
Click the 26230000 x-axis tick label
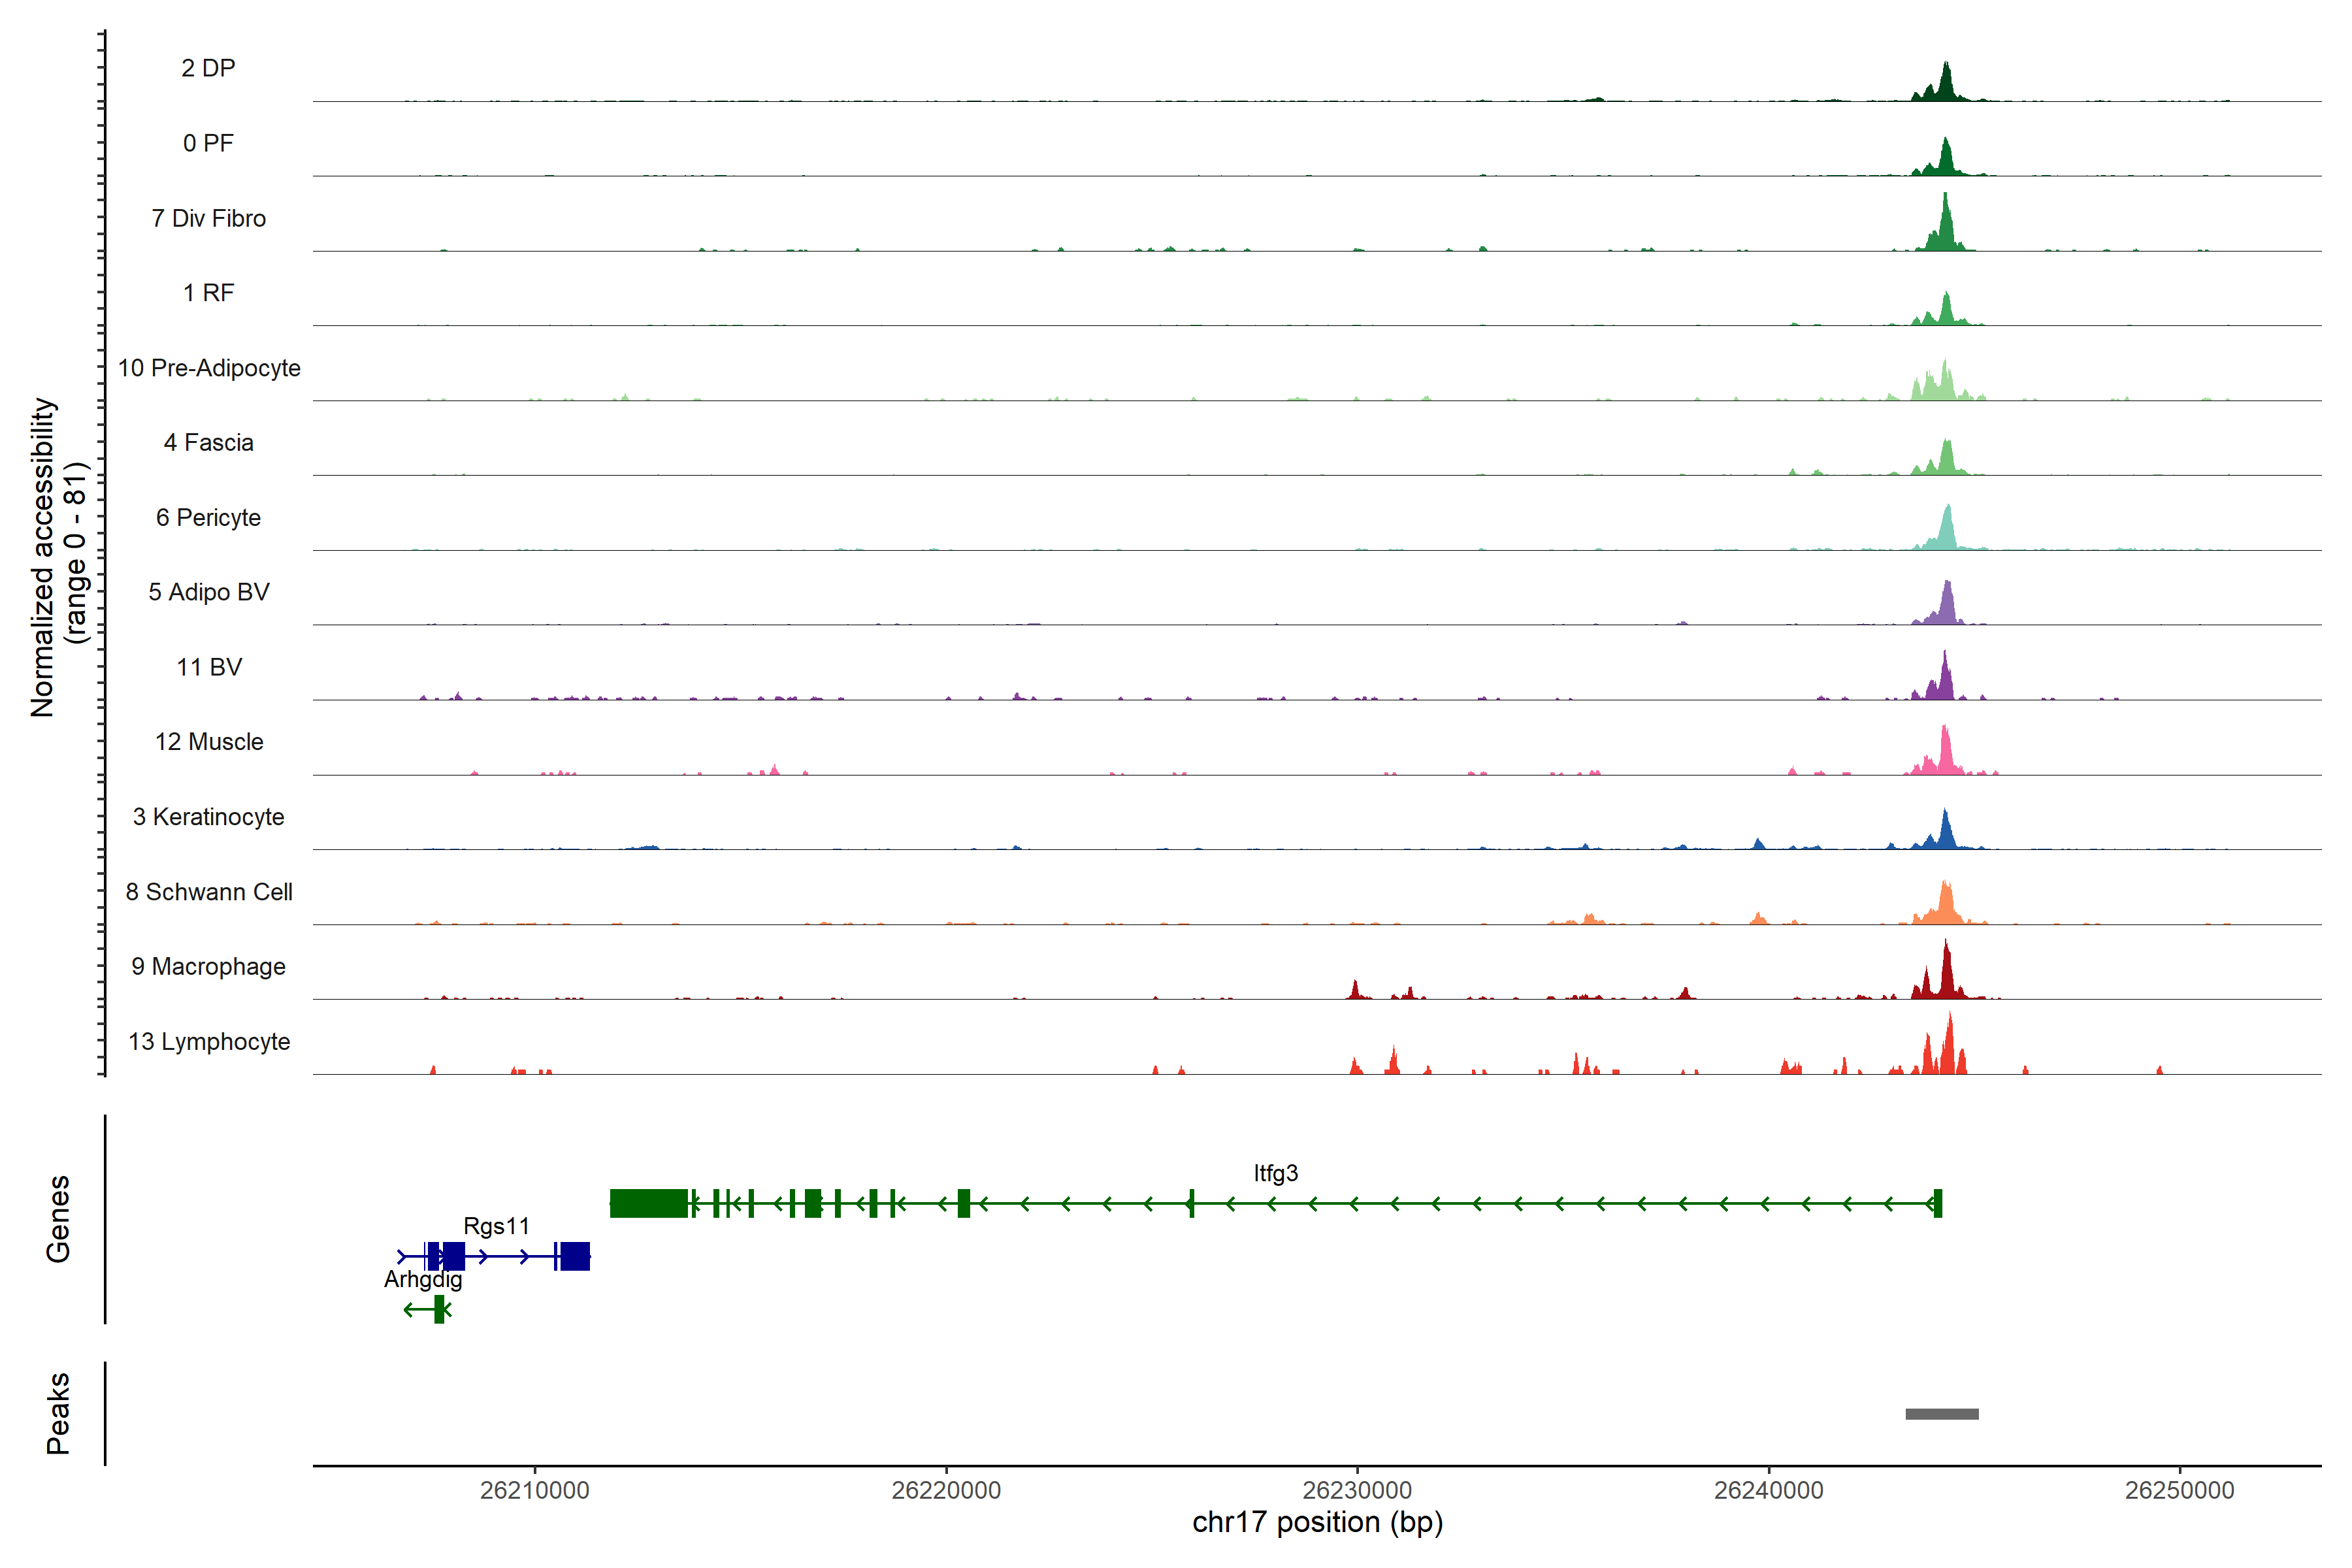click(x=1357, y=1490)
